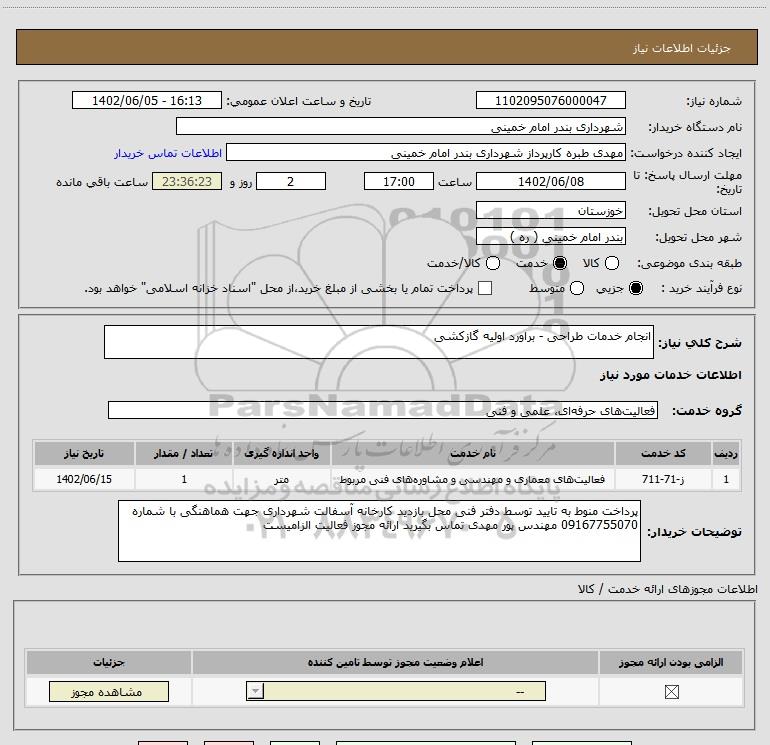Click the buyer organization name field

pyautogui.click(x=401, y=126)
